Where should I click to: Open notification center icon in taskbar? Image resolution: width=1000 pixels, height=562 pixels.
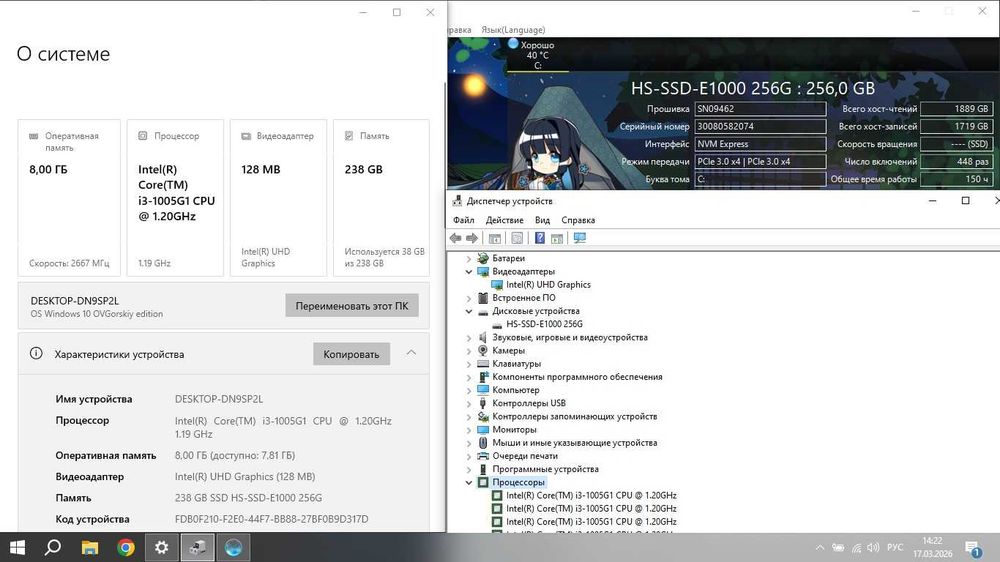tap(973, 548)
